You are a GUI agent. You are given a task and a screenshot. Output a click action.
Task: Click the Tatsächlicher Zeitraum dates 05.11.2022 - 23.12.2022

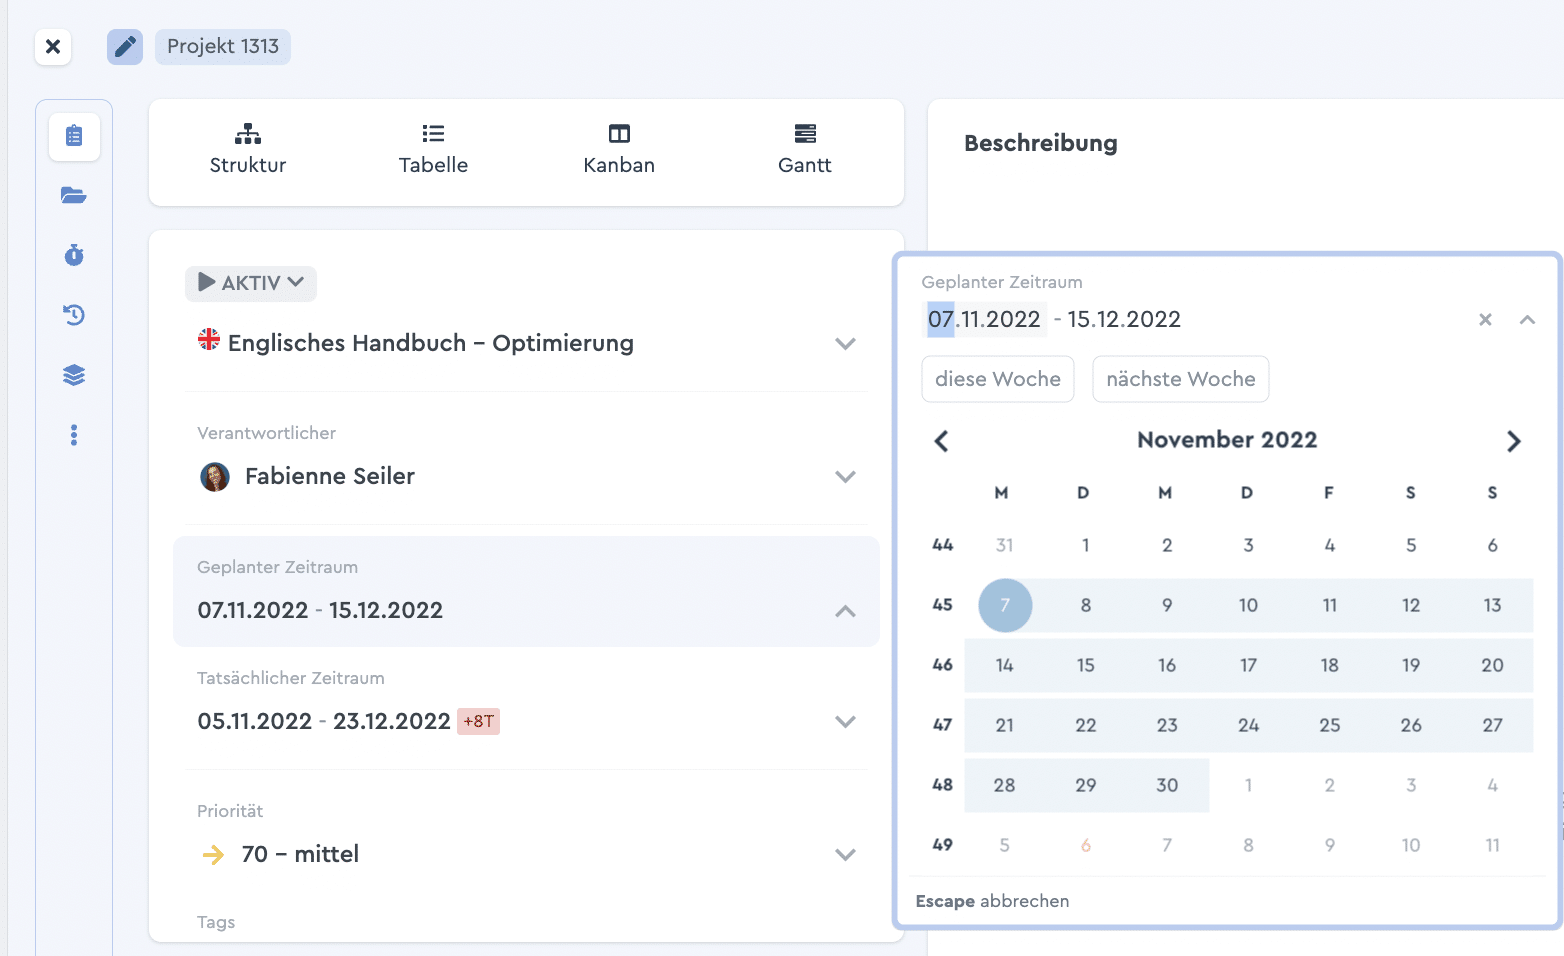(324, 721)
